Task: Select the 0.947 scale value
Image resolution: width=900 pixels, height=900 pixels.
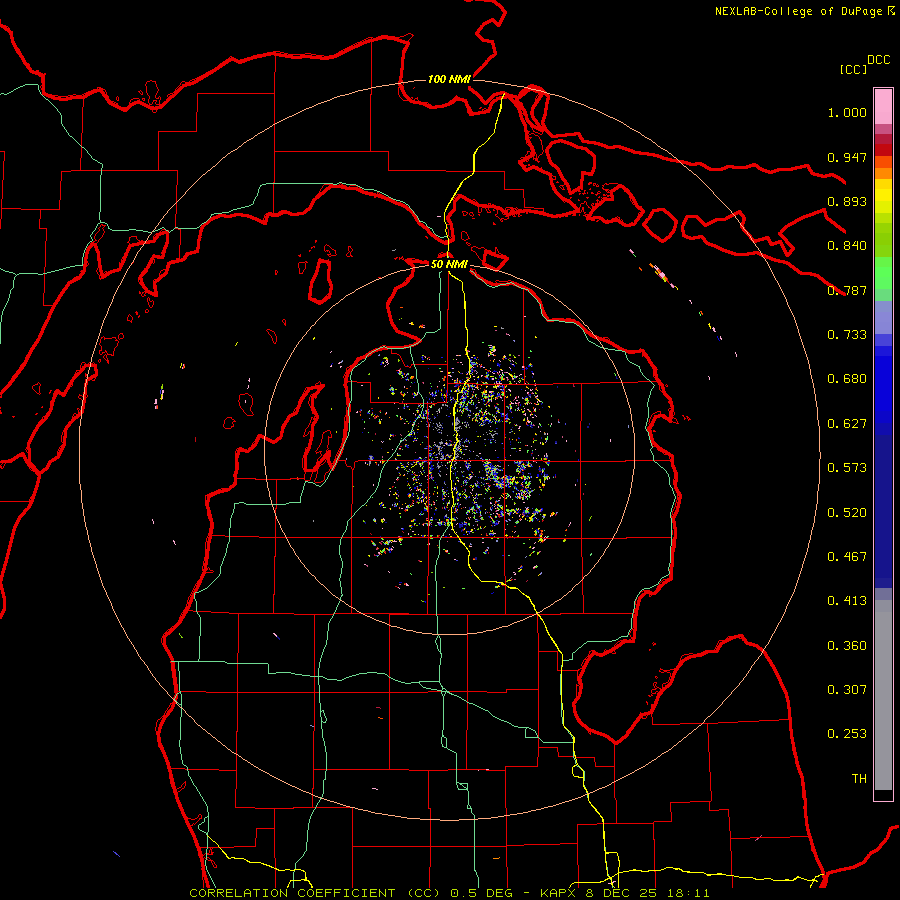Action: (x=847, y=157)
